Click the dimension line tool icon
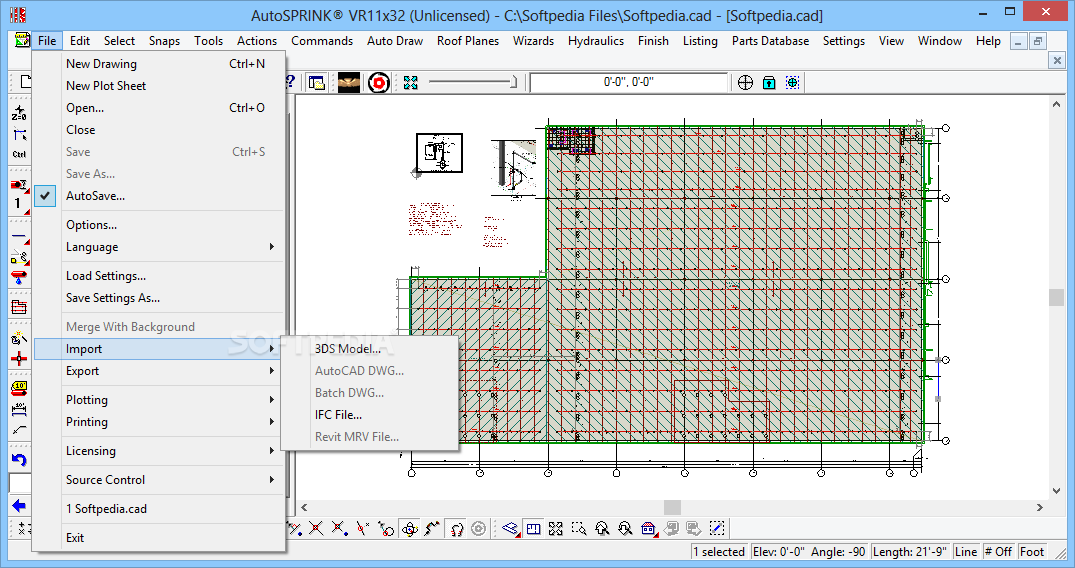 (x=19, y=410)
